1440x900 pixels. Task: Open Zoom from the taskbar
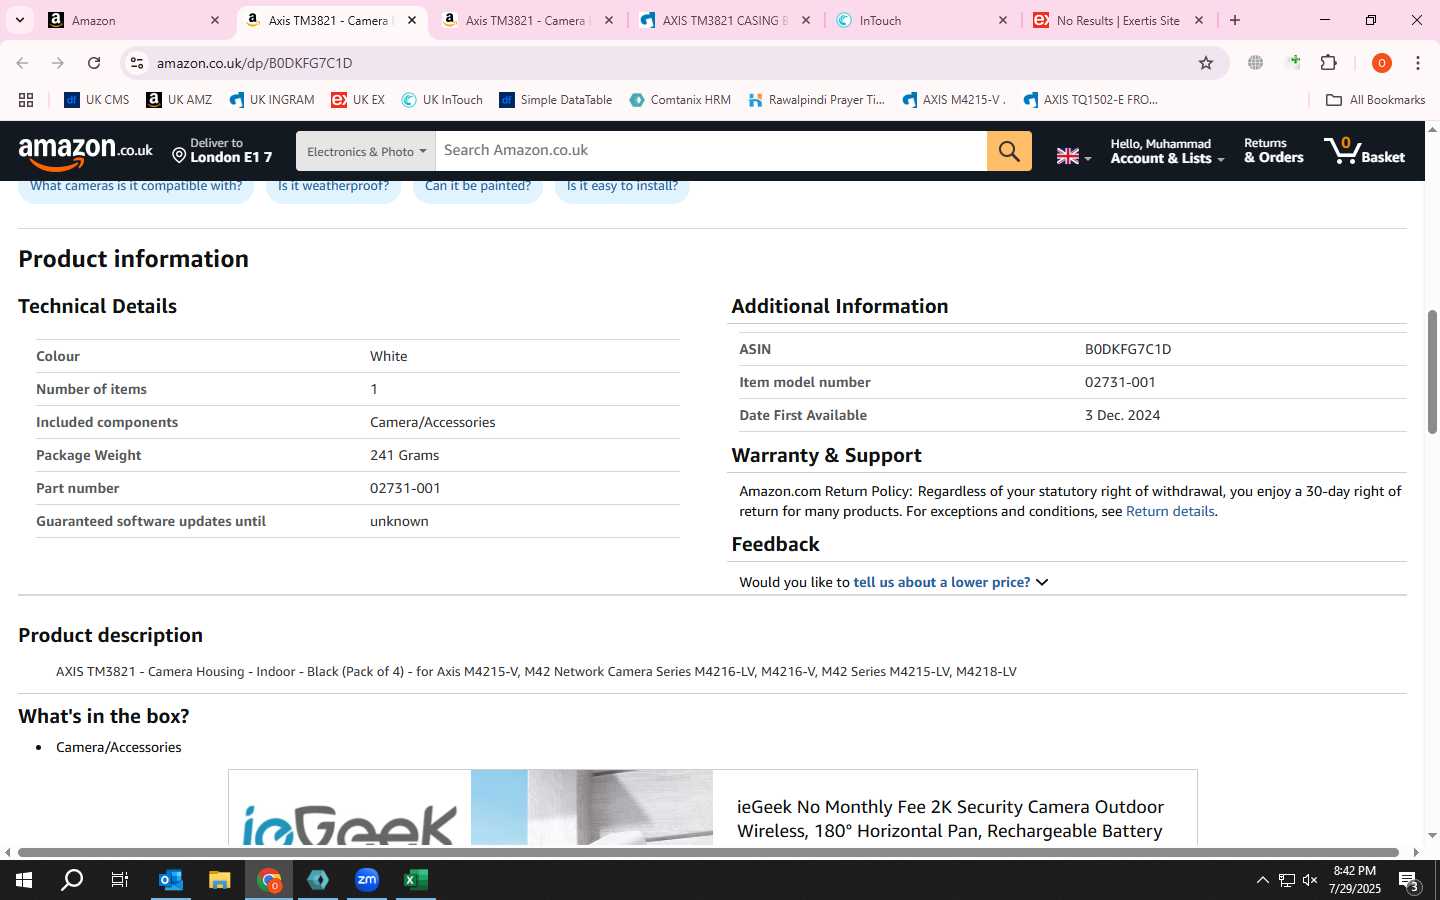(367, 880)
